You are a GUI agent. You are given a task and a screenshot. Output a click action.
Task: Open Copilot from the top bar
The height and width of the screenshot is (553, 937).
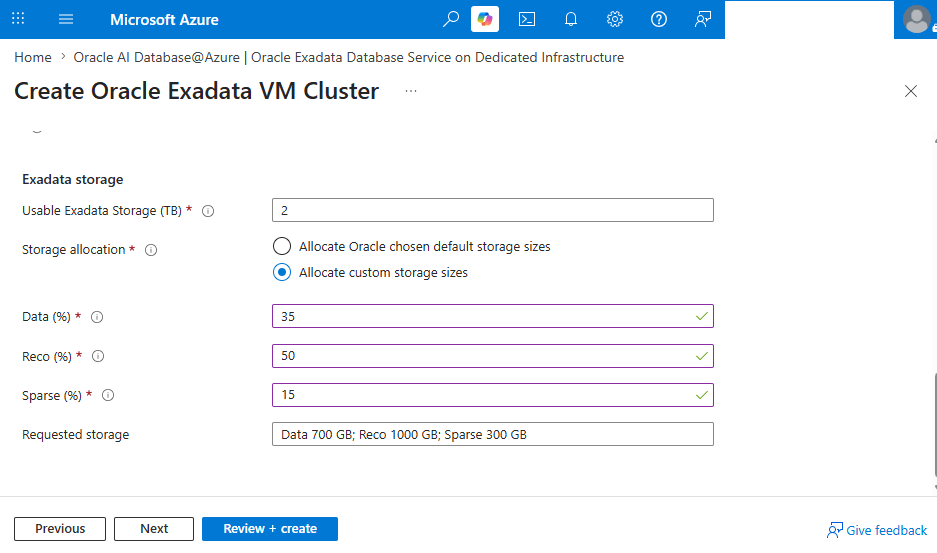485,19
